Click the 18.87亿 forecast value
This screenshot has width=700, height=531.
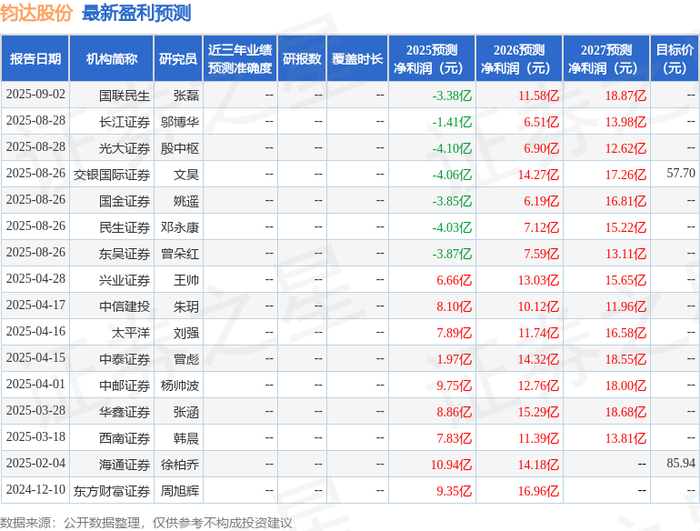[x=625, y=95]
